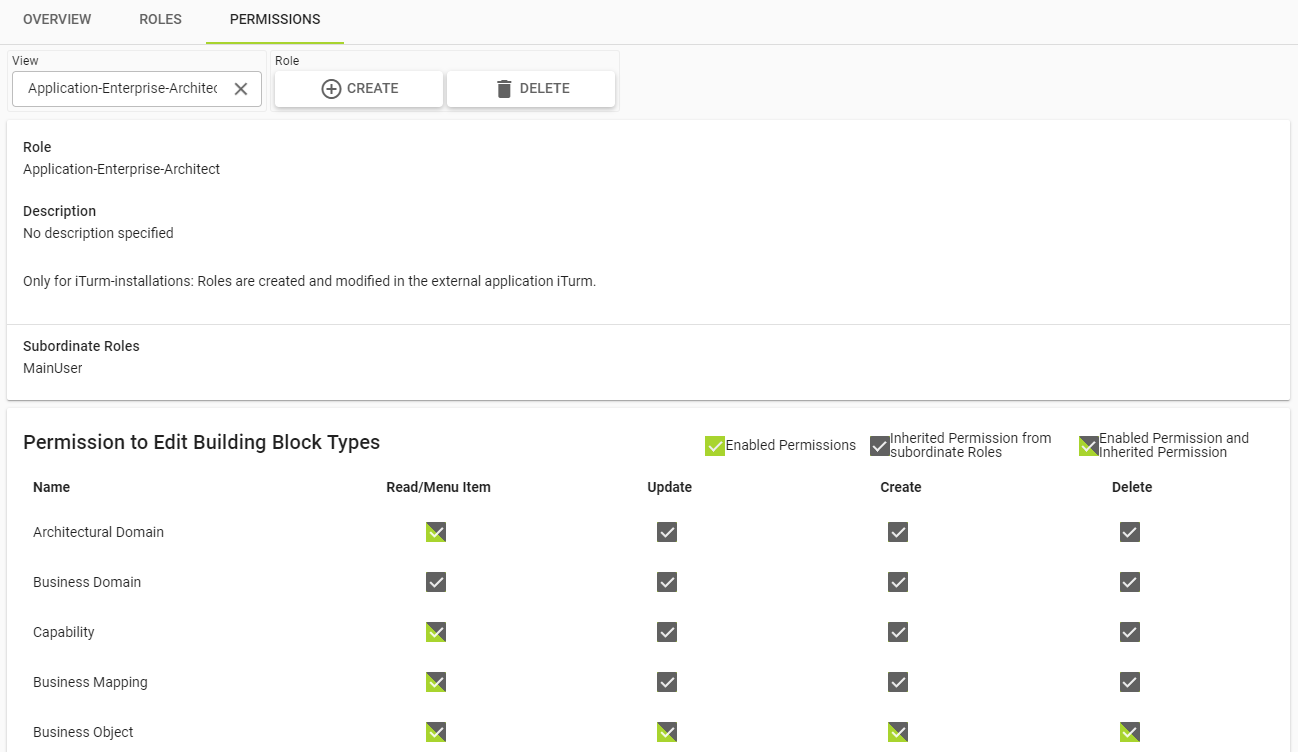Viewport: 1298px width, 752px height.
Task: Click the Inherited Permission legend icon
Action: [x=879, y=446]
